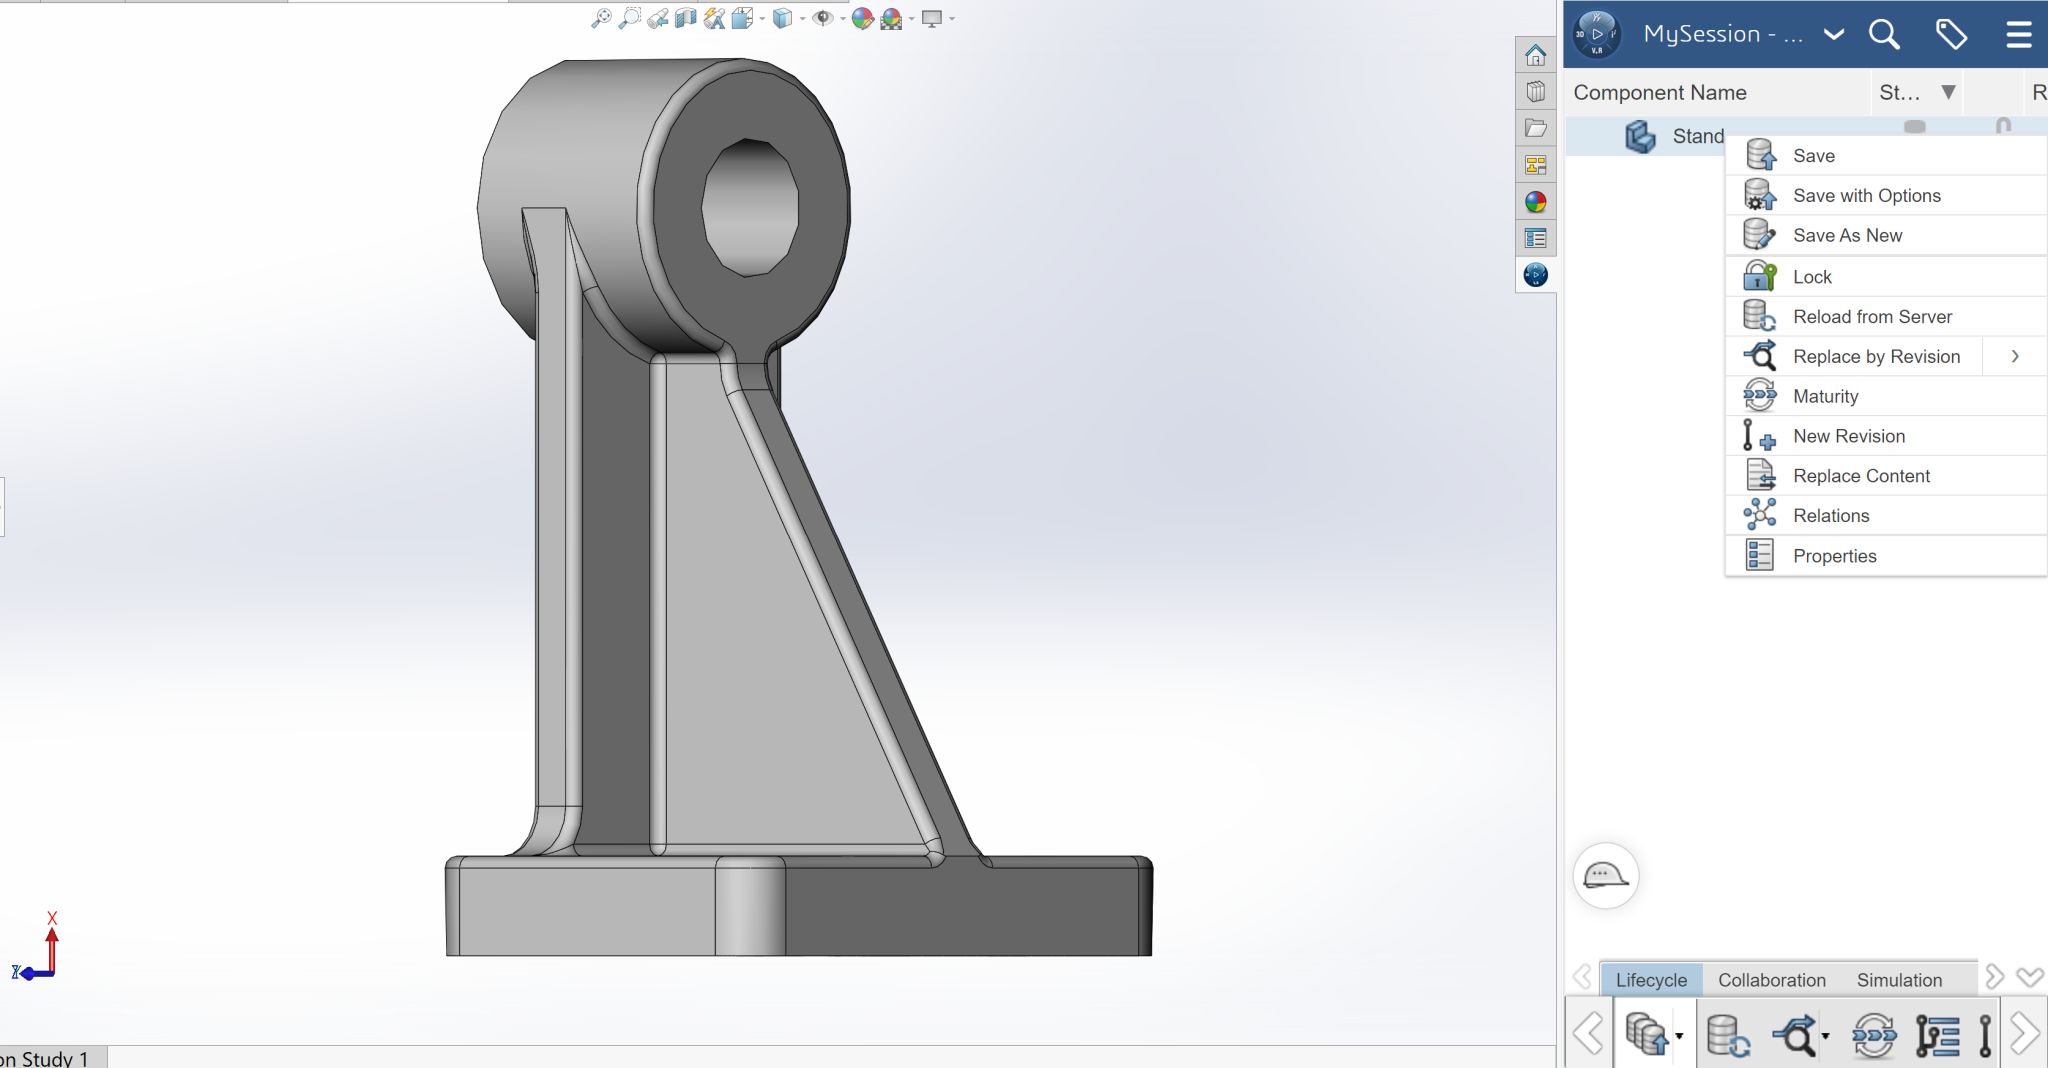This screenshot has height=1068, width=2048.
Task: Select Reload from Server menu entry
Action: [x=1886, y=317]
